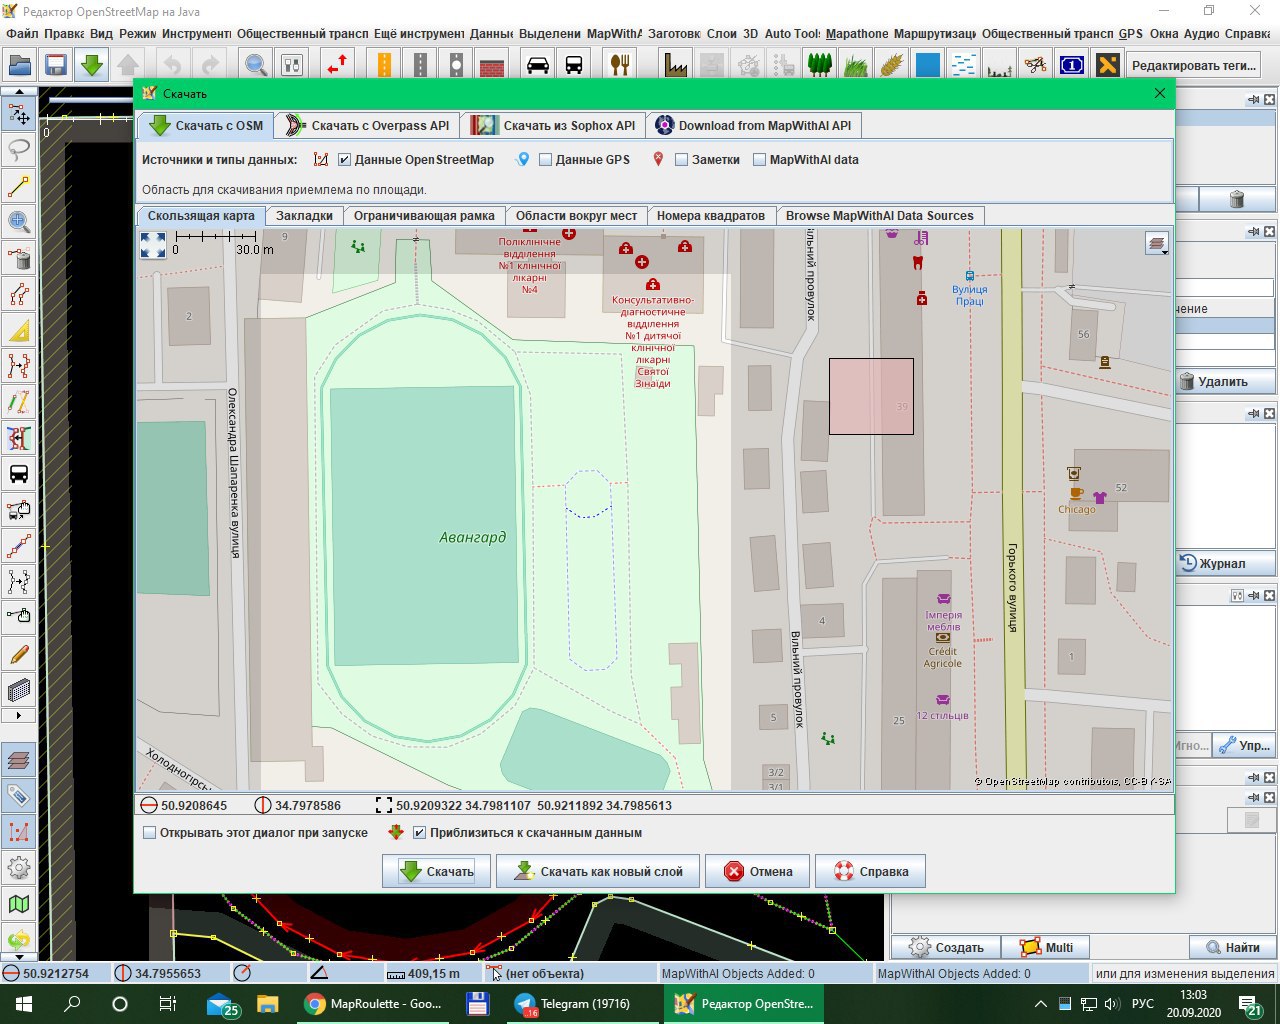
Task: Click the magnifier search toolbar icon
Action: (x=256, y=66)
